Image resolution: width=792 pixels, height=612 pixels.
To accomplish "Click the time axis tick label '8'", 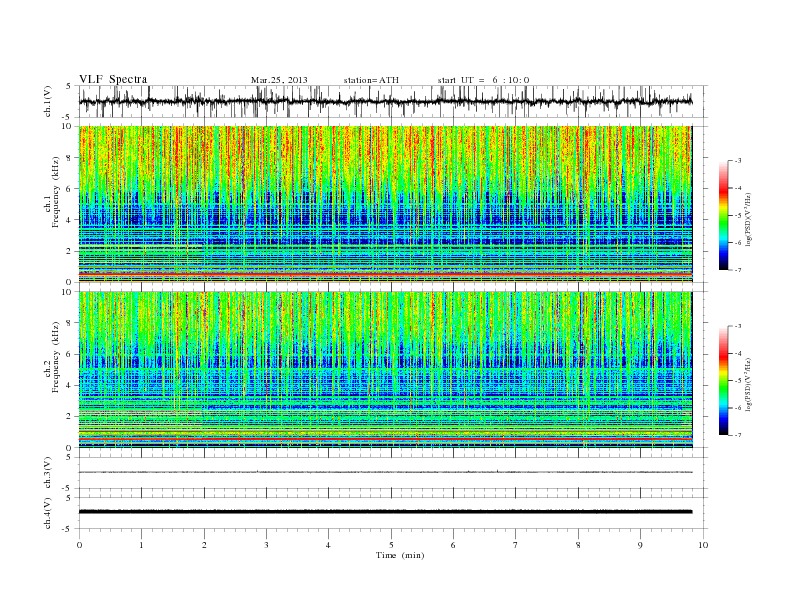I will pos(578,545).
